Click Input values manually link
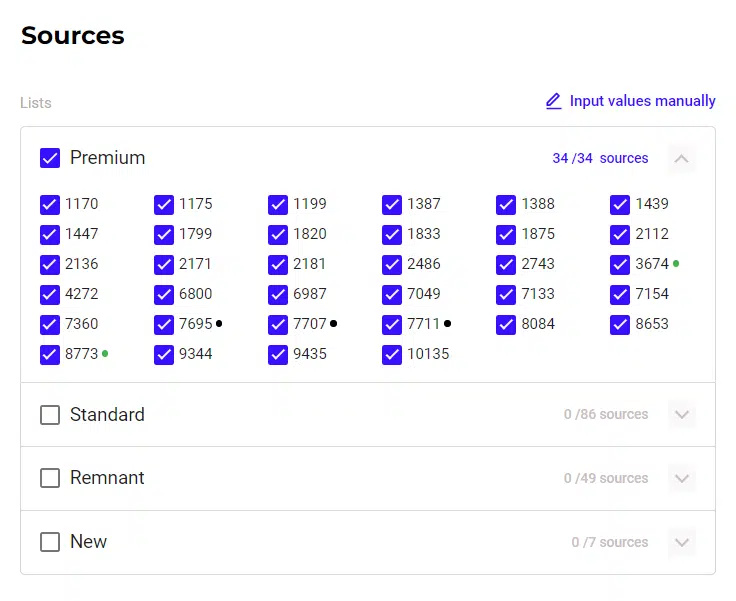Screen dimensions: 736x601 pos(642,101)
